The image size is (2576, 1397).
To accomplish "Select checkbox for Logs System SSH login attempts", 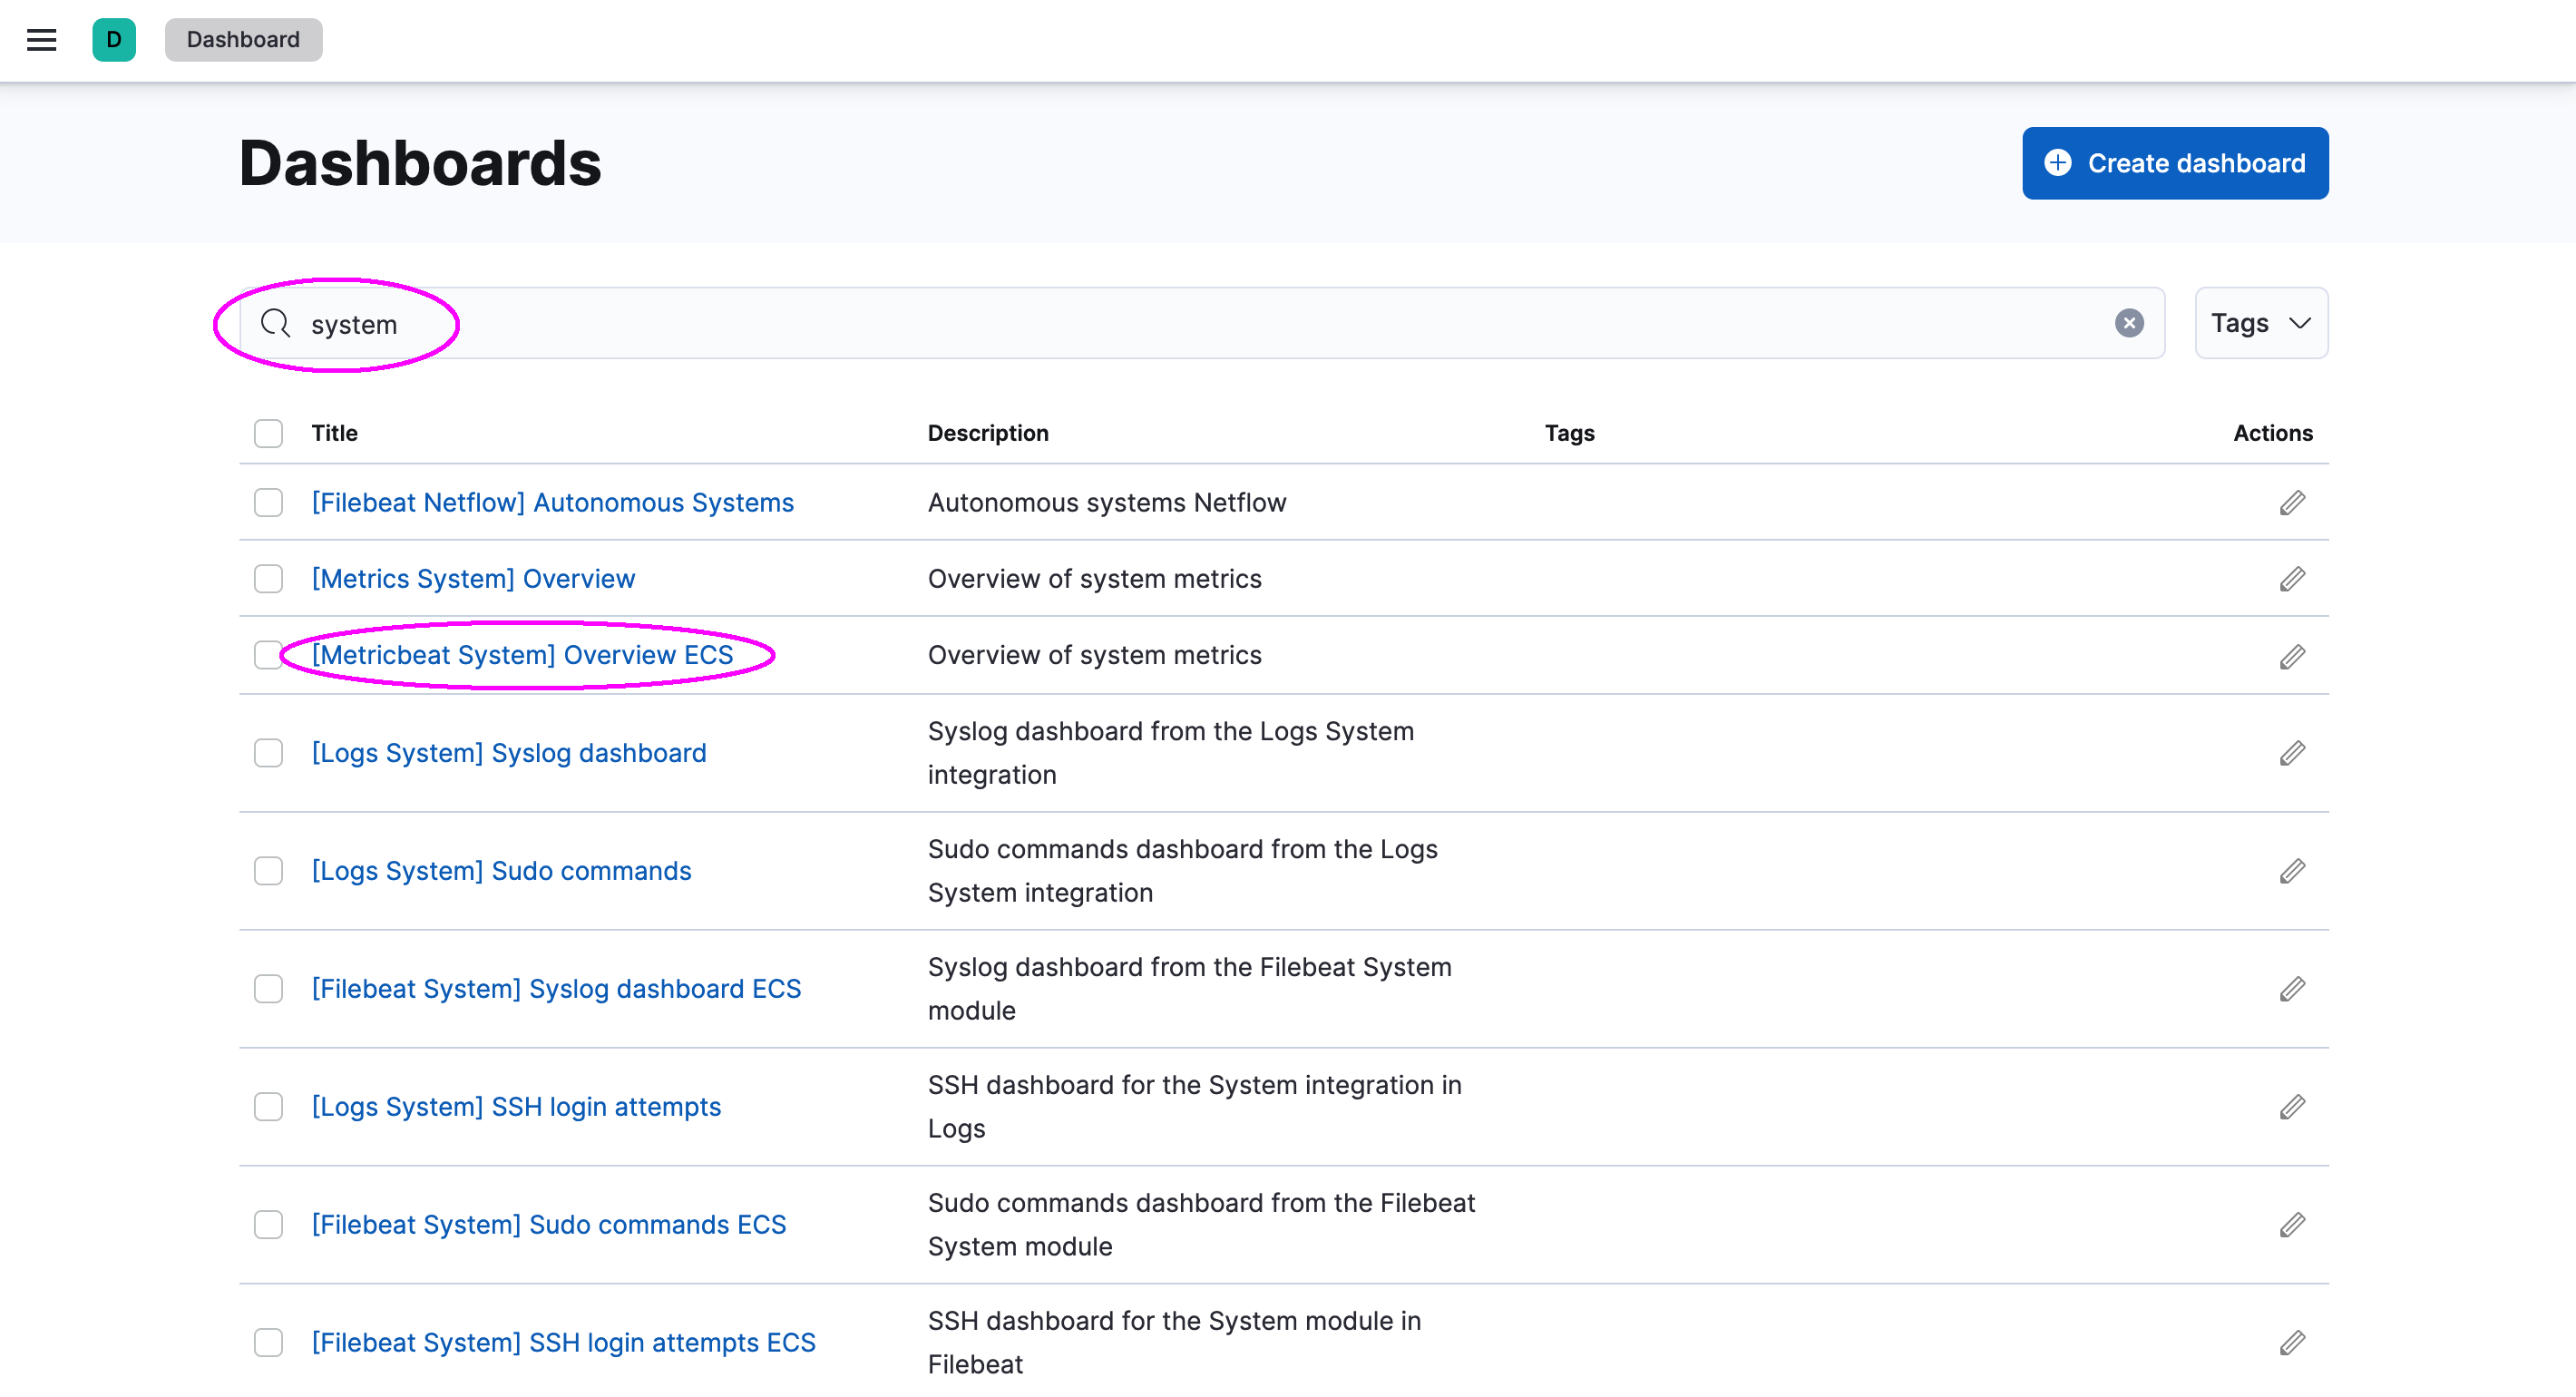I will coord(268,1107).
